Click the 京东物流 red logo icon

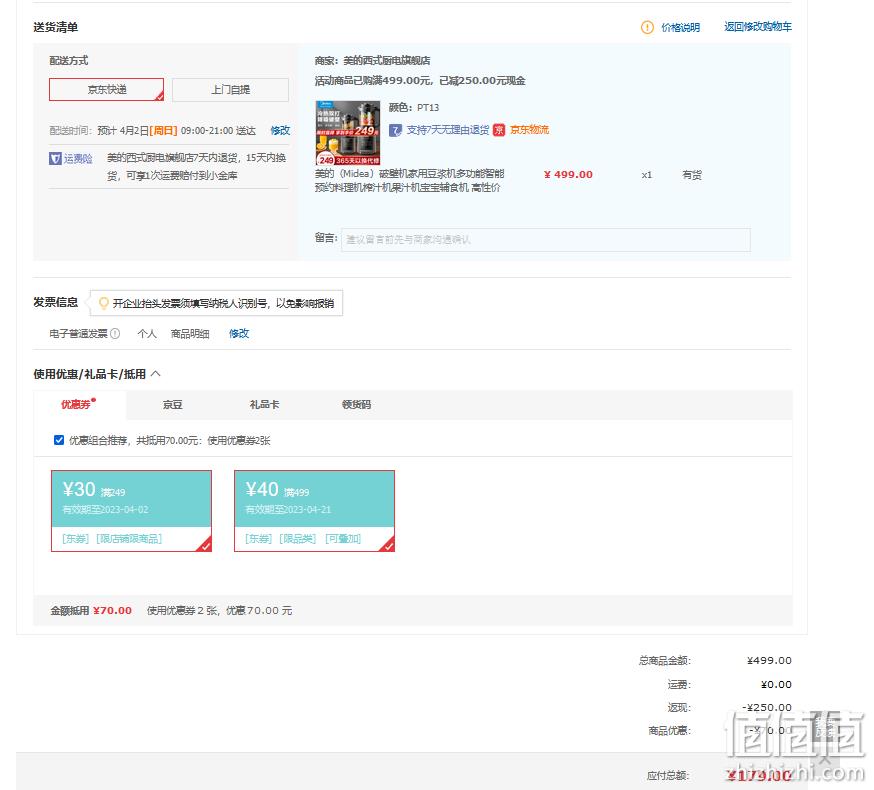(x=499, y=130)
